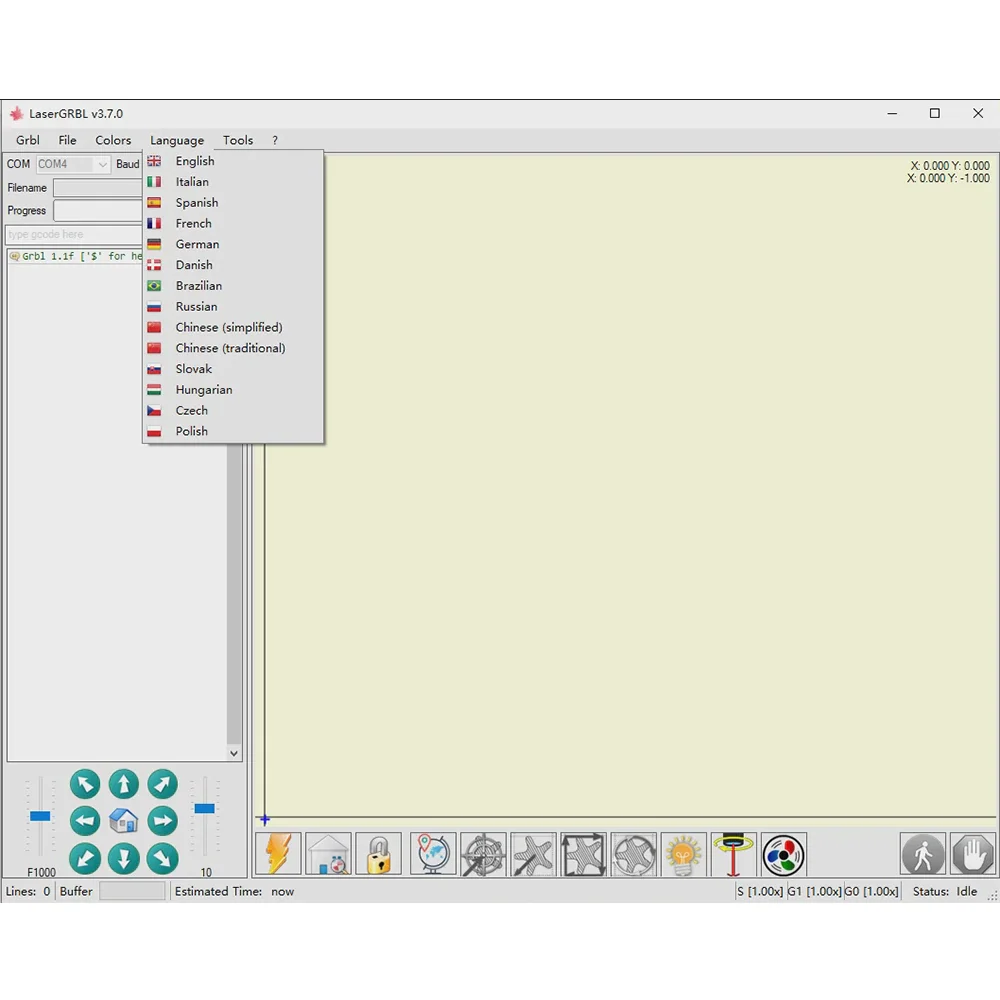Open the Grbl menu

click(28, 140)
